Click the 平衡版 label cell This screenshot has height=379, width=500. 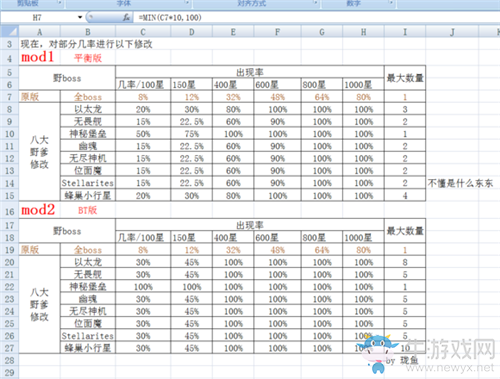coord(88,58)
